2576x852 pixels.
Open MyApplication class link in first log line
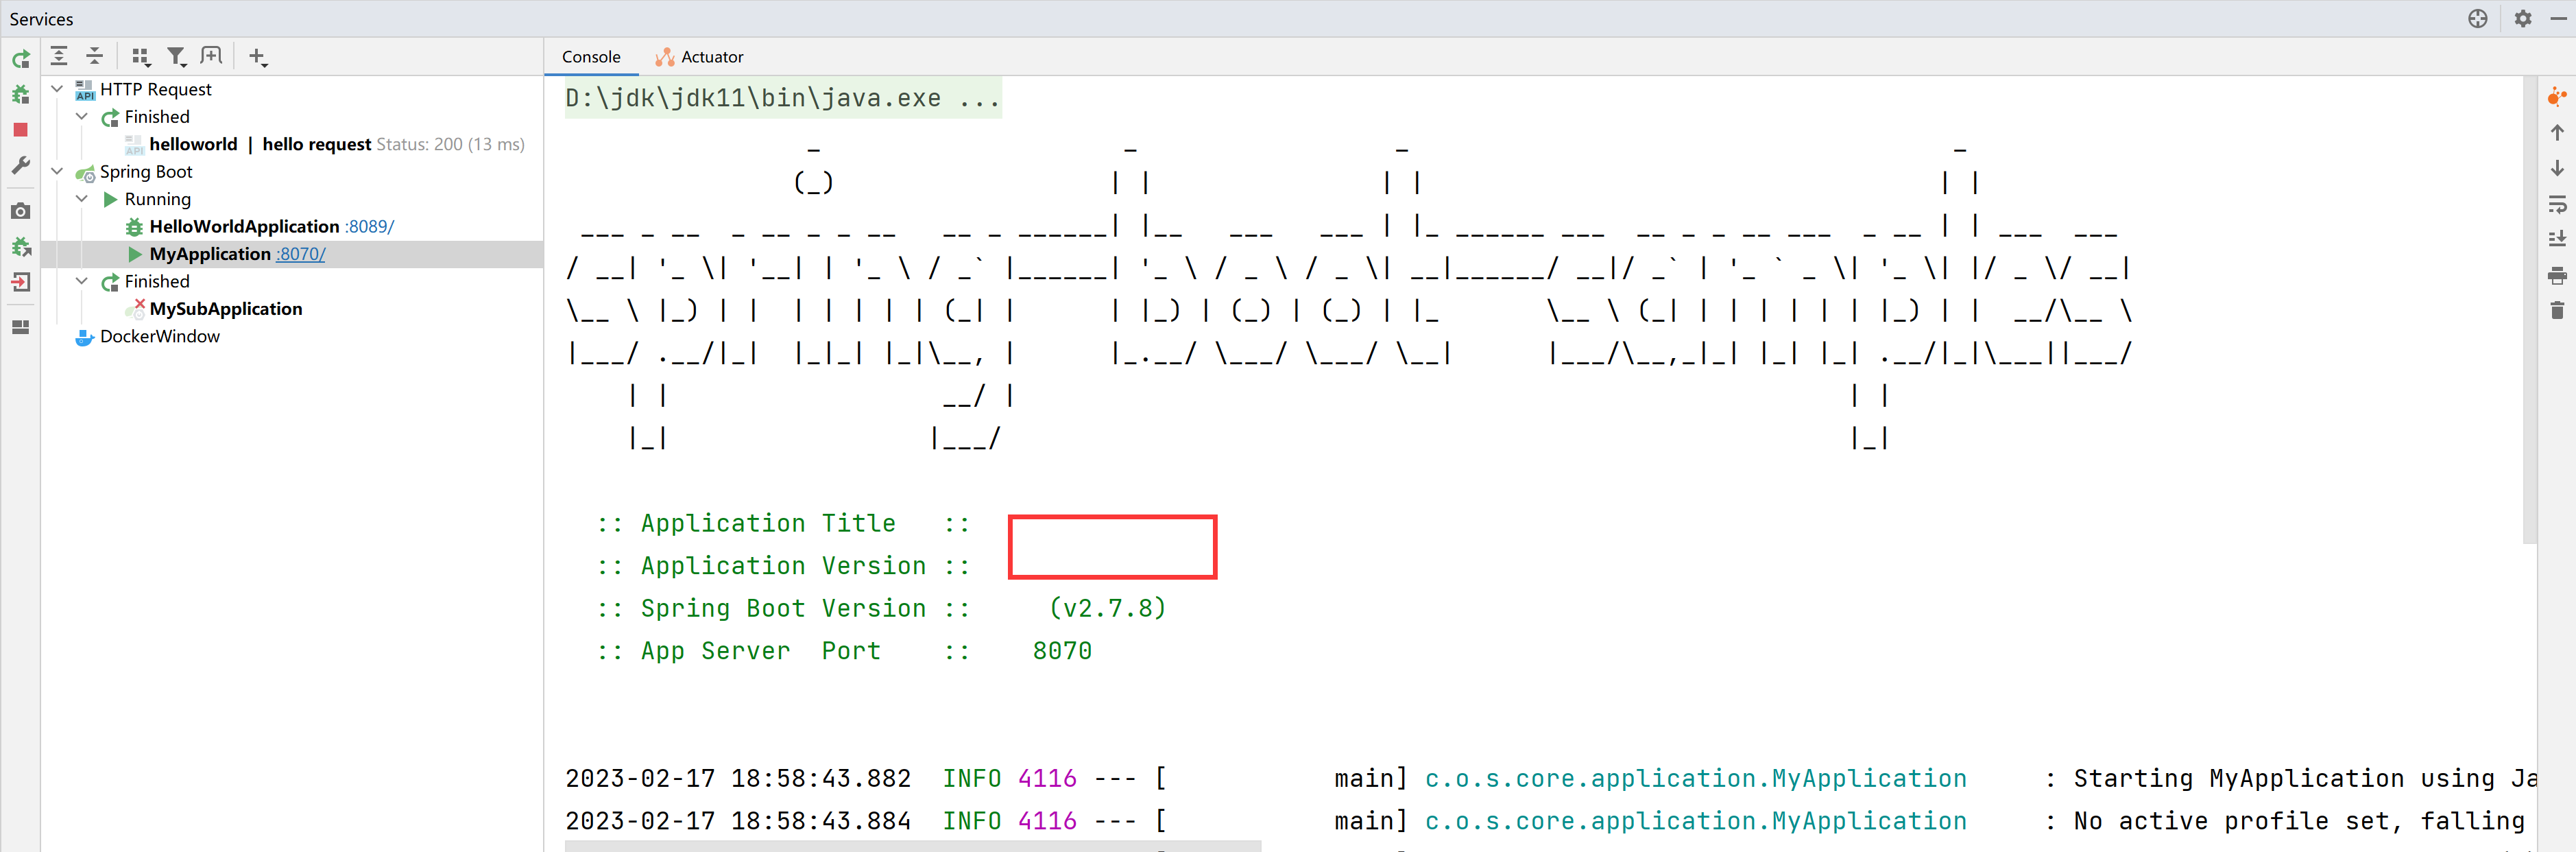coord(1695,778)
